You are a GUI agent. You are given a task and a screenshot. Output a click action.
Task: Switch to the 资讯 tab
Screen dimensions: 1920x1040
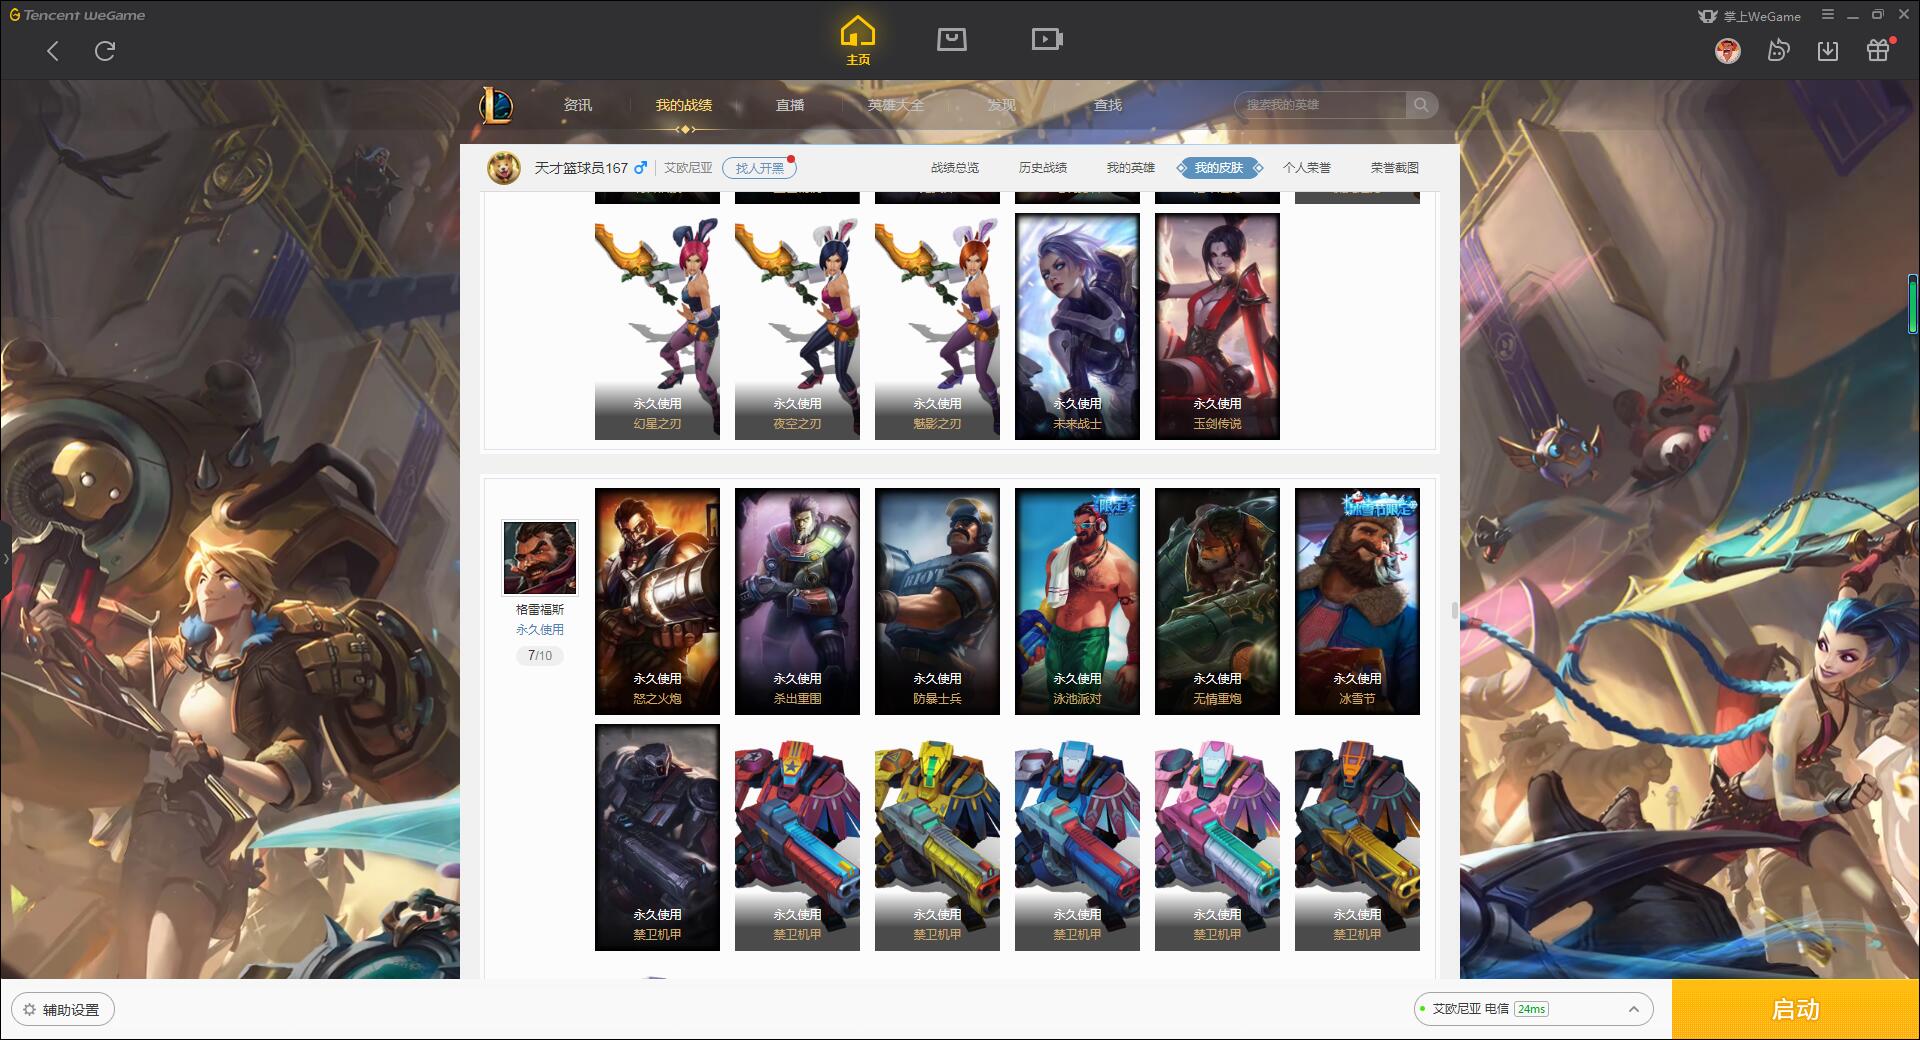pyautogui.click(x=578, y=105)
